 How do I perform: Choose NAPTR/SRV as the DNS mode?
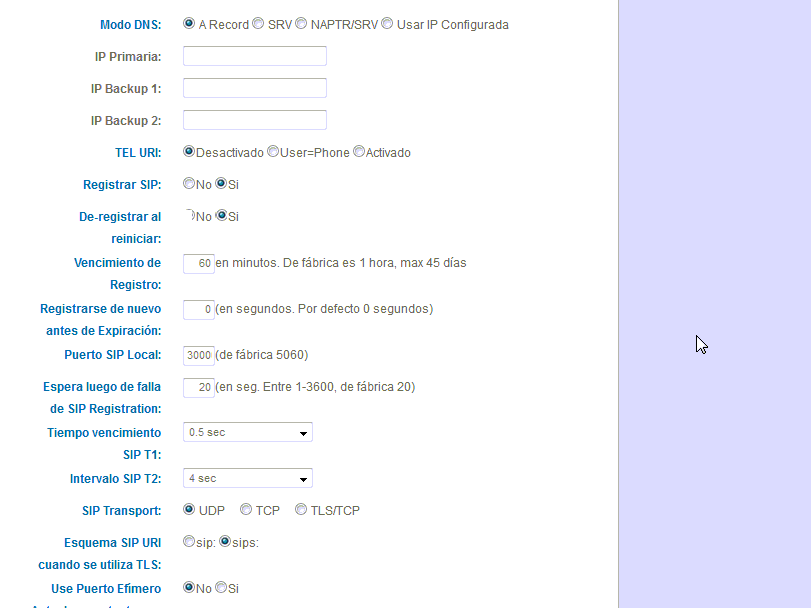[301, 23]
